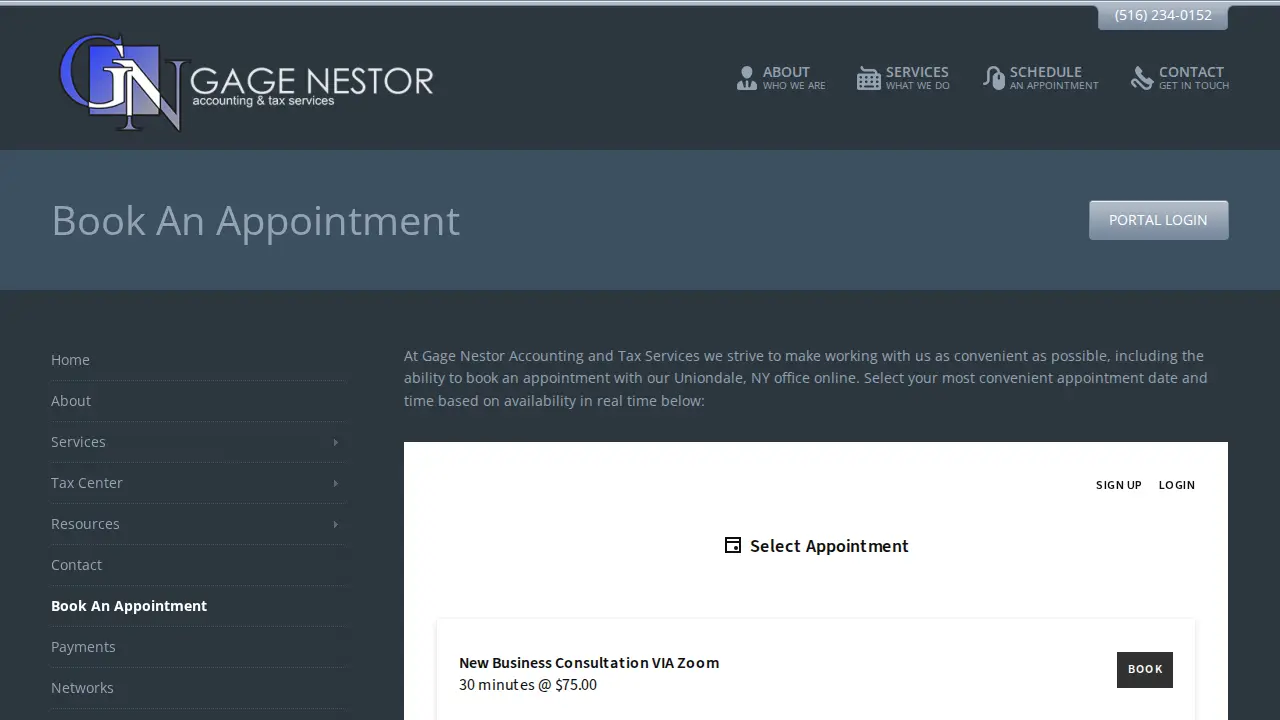
Task: Click the About person icon
Action: pyautogui.click(x=747, y=78)
